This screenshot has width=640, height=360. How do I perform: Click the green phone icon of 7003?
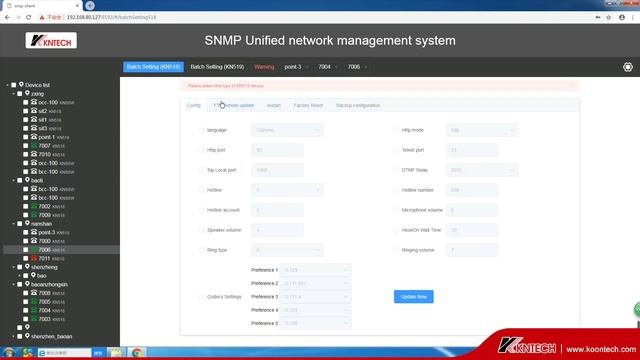click(34, 319)
